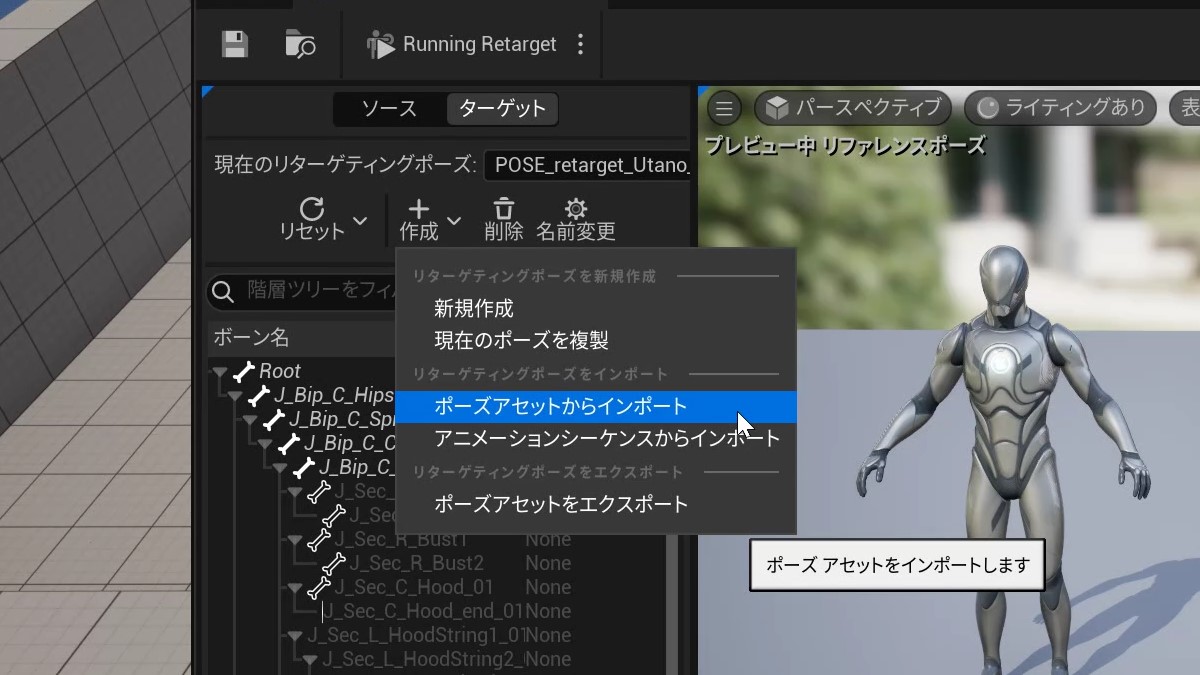Focus the 階層ツリー filter search field
Viewport: 1200px width, 675px height.
click(302, 291)
